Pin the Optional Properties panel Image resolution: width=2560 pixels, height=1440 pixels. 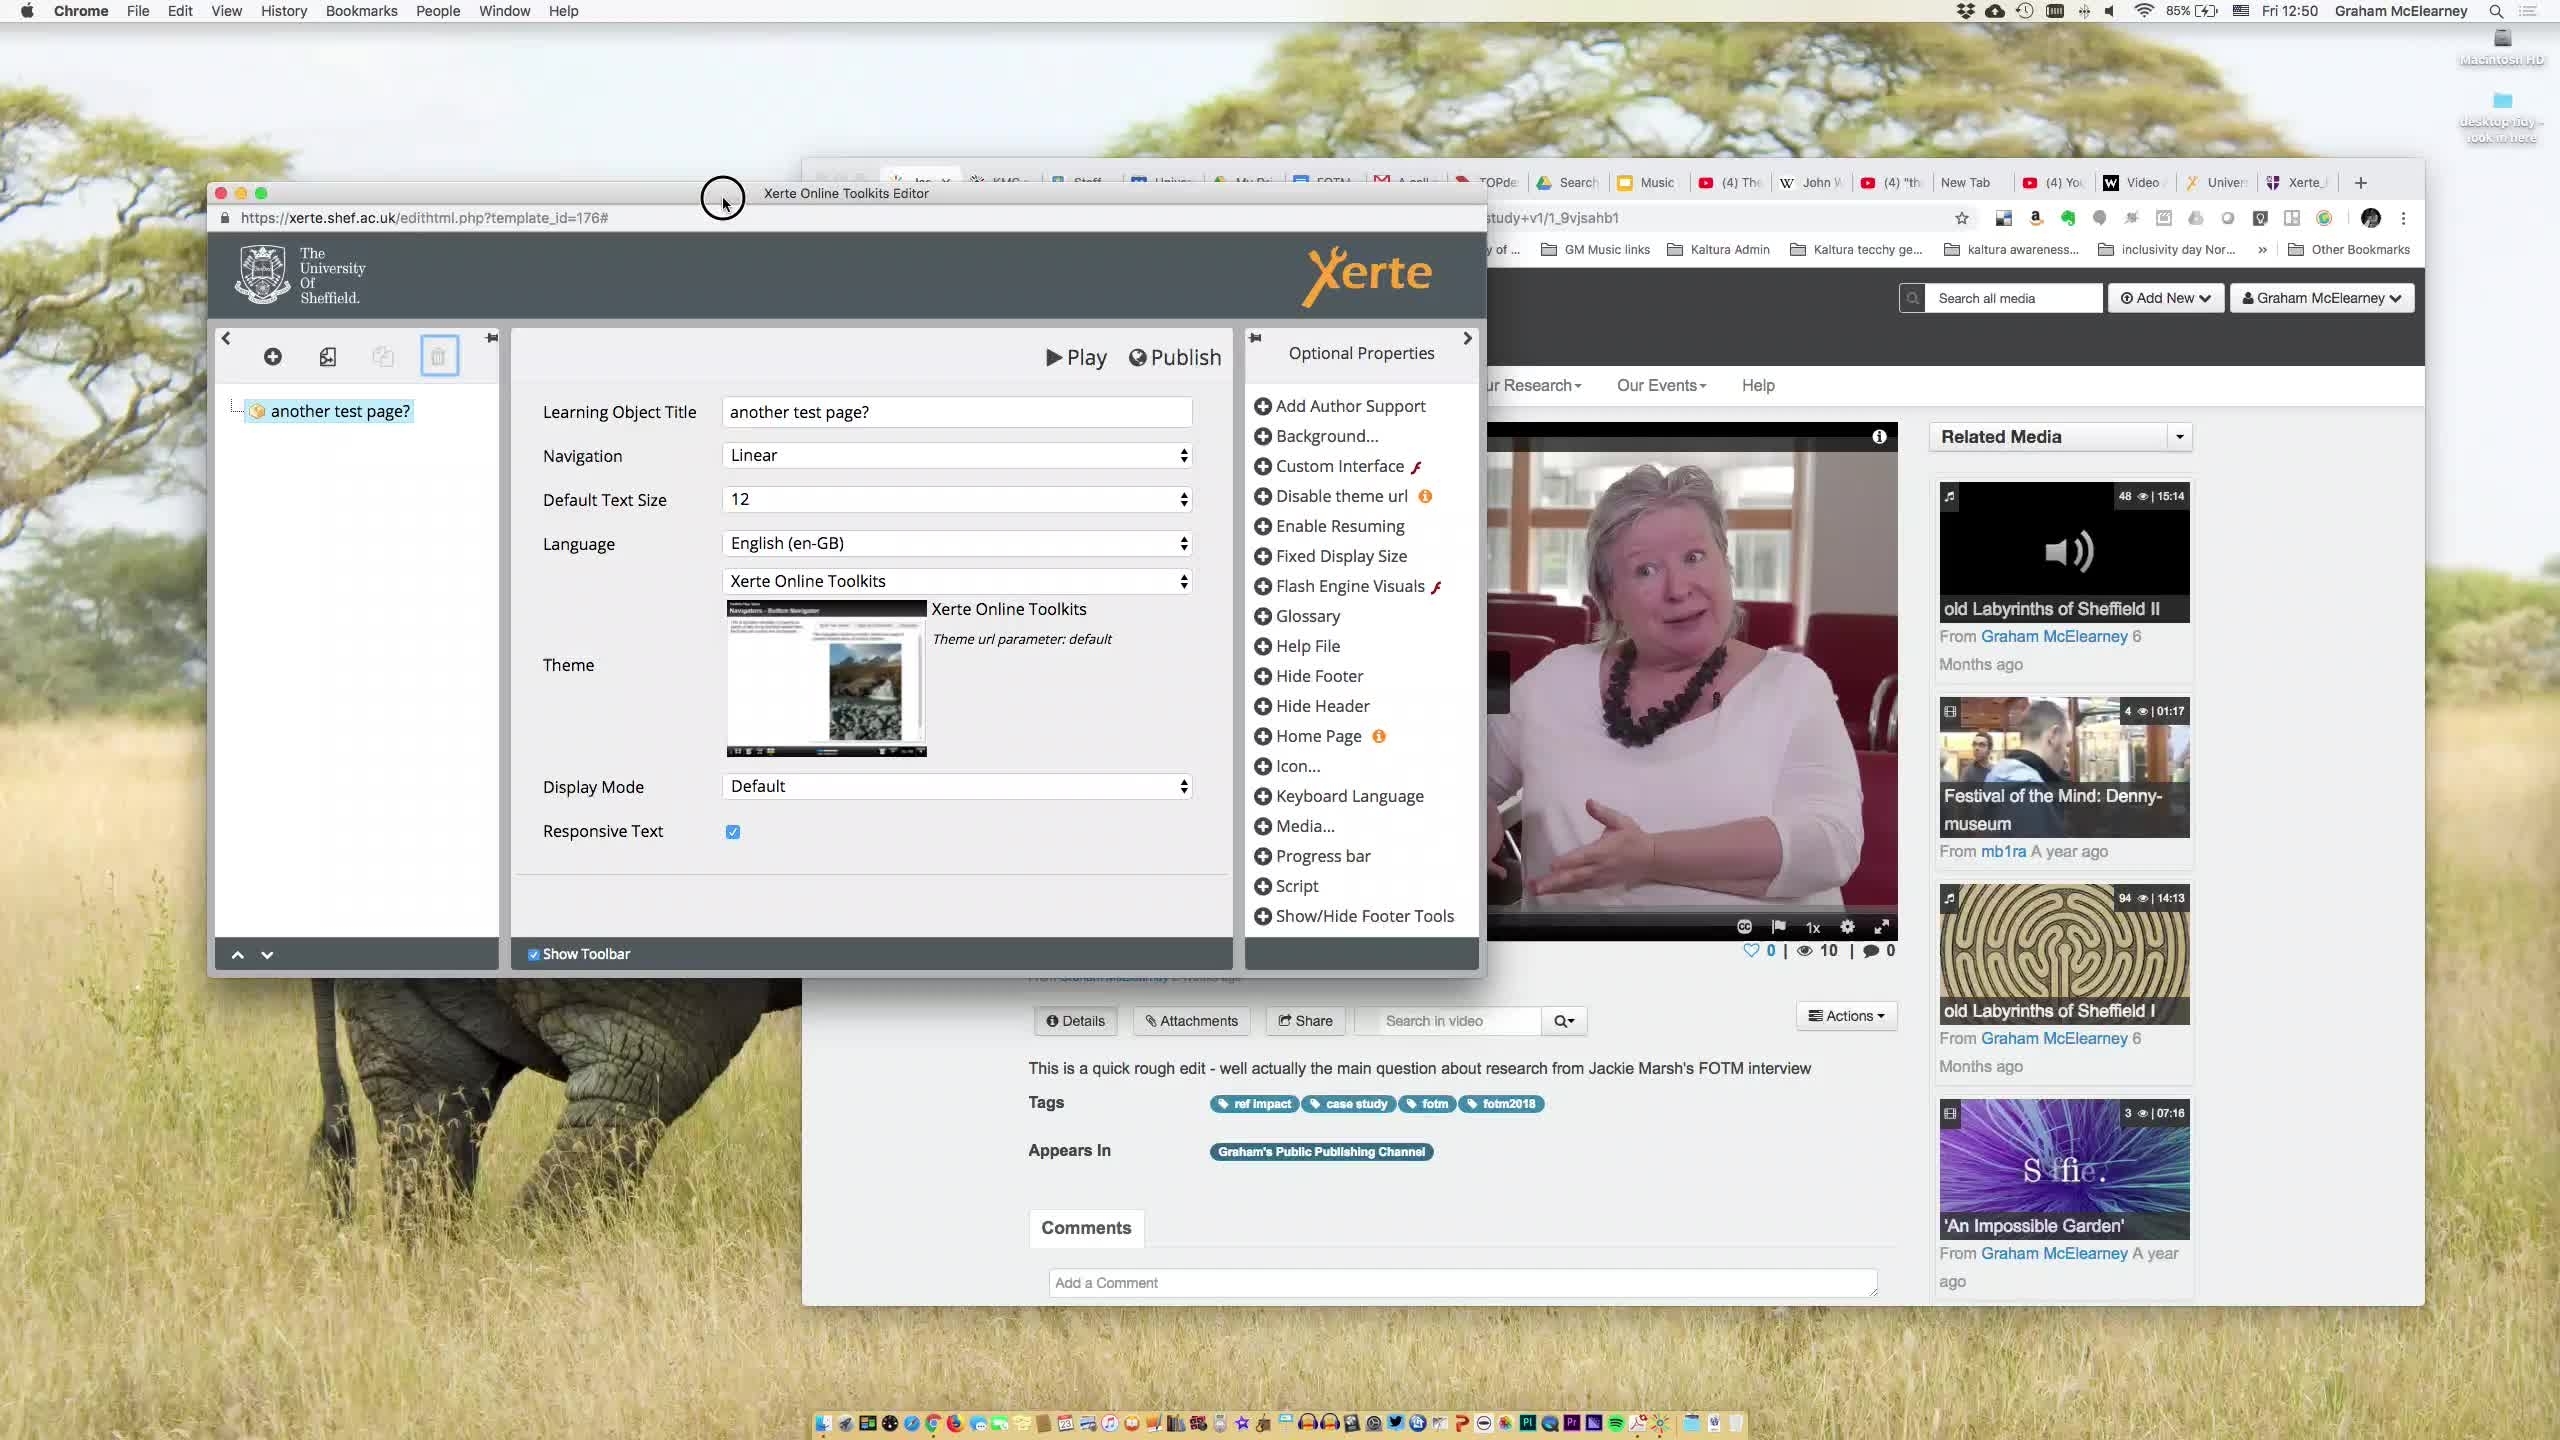[x=1256, y=338]
